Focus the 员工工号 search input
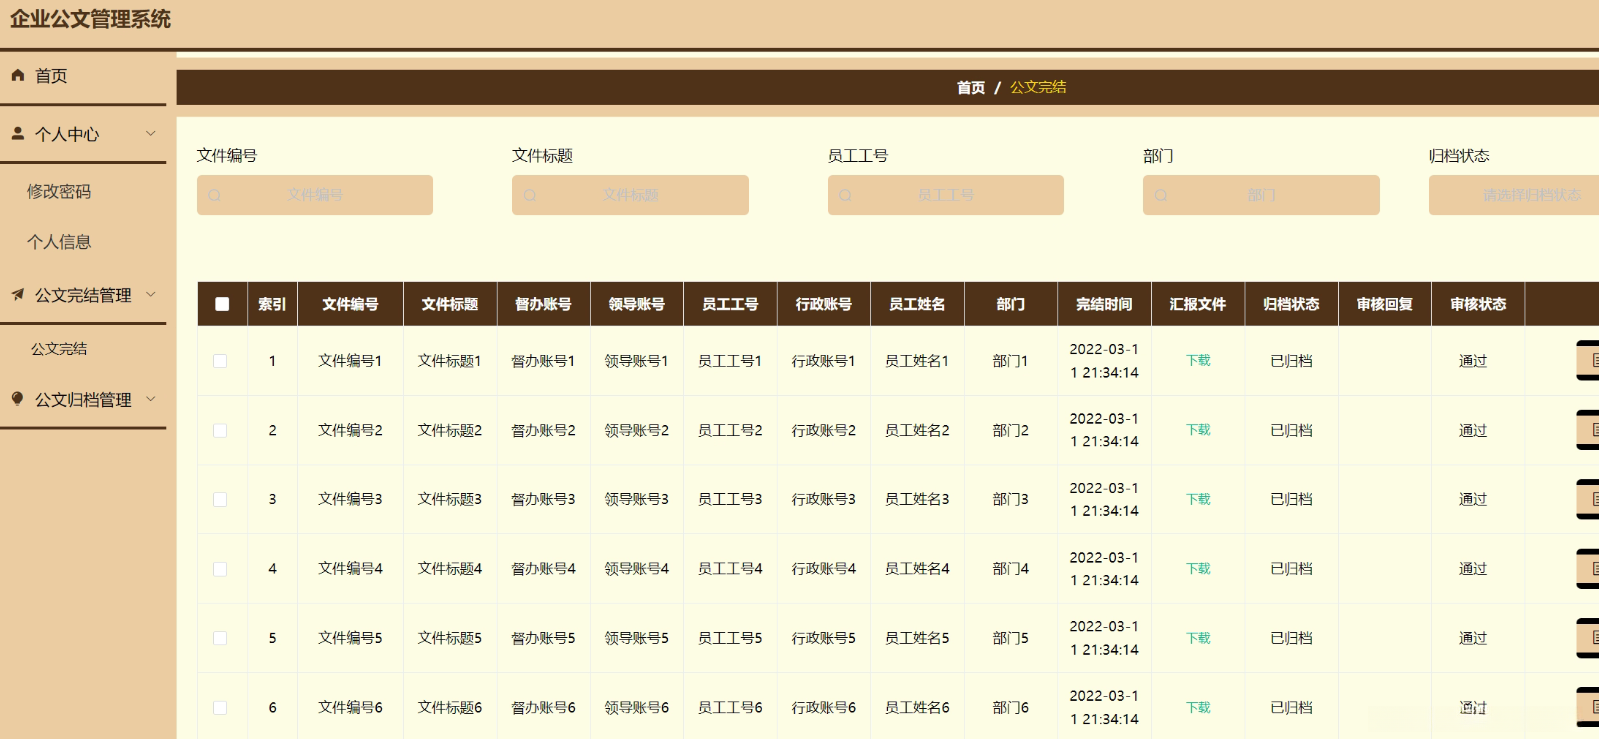The height and width of the screenshot is (739, 1599). click(946, 195)
